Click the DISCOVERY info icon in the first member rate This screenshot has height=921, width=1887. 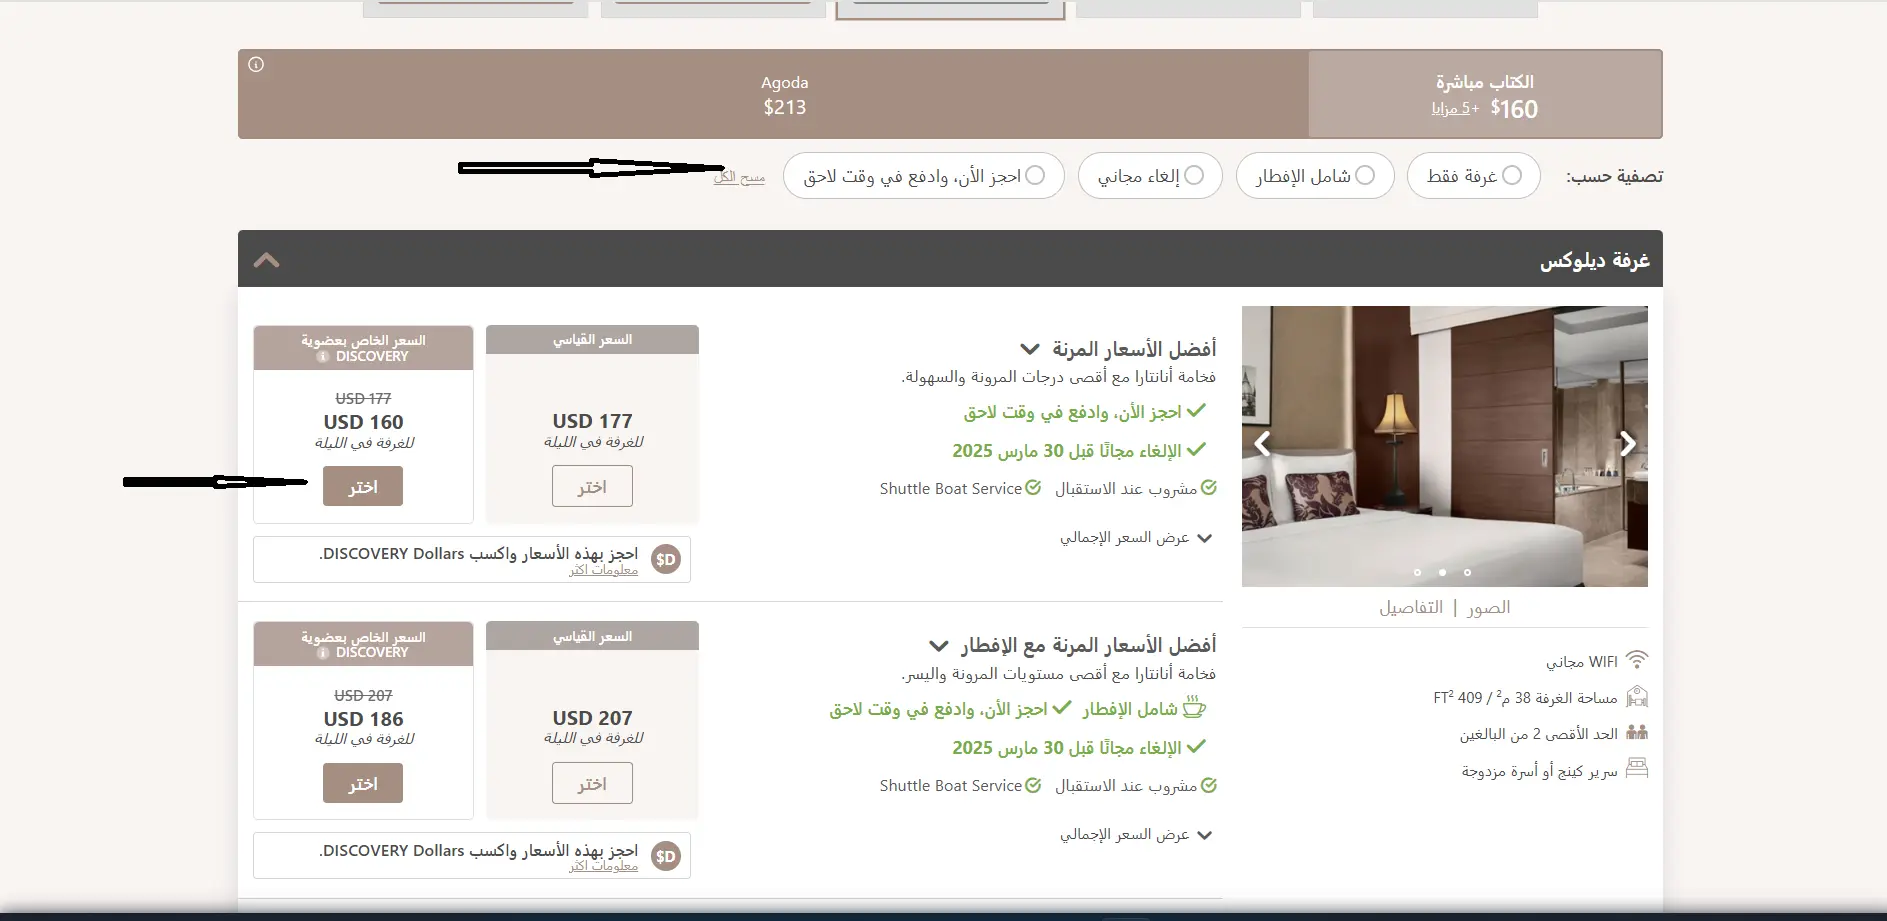(x=323, y=357)
